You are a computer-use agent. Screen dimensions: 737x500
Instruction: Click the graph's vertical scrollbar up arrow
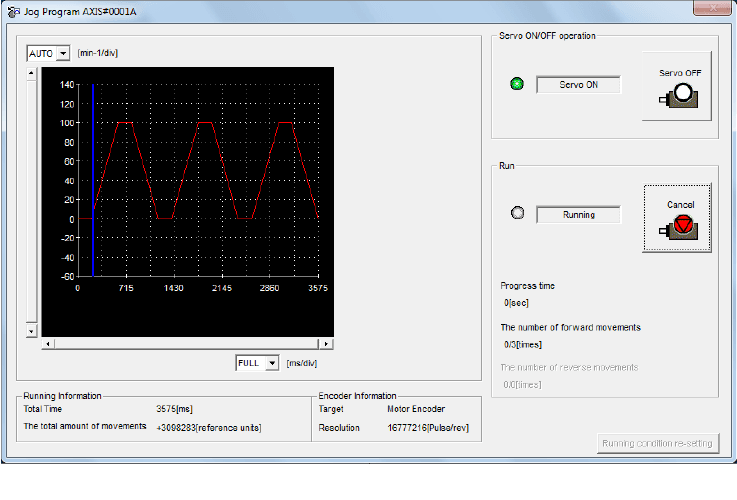pyautogui.click(x=31, y=73)
